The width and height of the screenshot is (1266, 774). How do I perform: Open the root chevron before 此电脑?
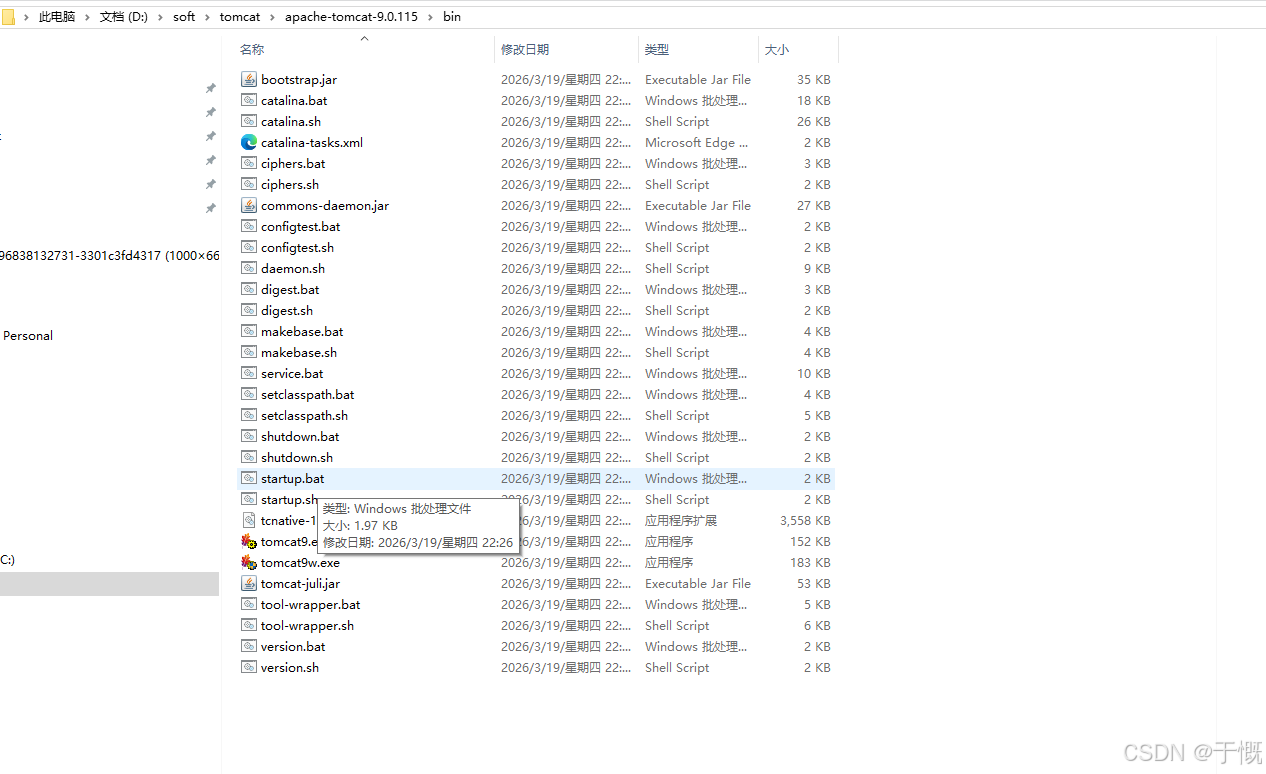point(26,17)
